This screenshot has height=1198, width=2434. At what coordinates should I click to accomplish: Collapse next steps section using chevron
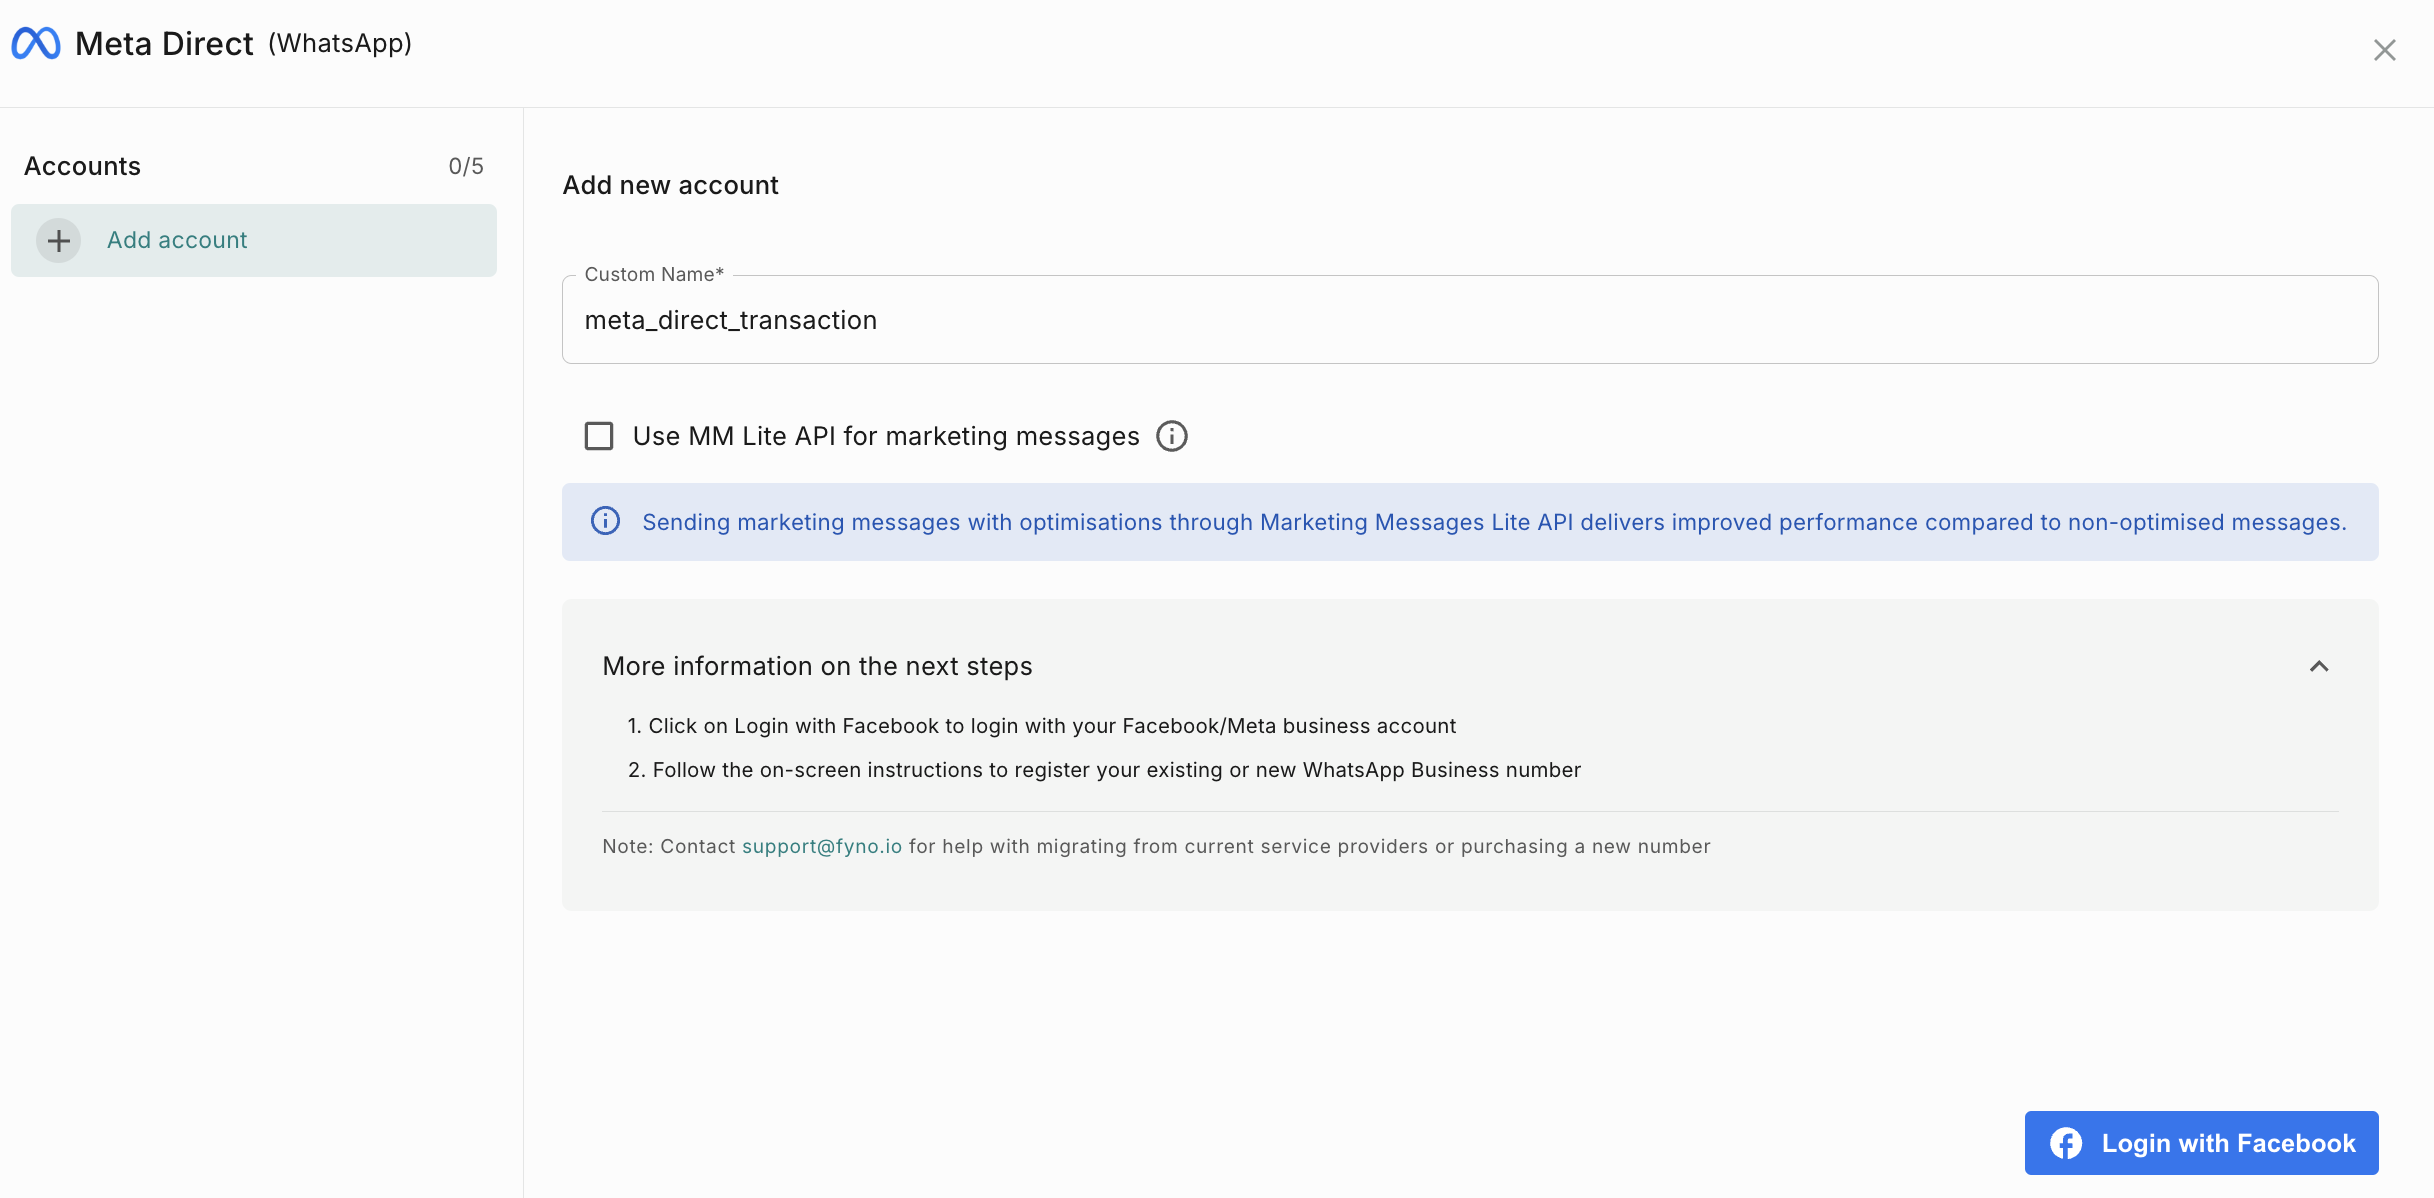[2318, 667]
